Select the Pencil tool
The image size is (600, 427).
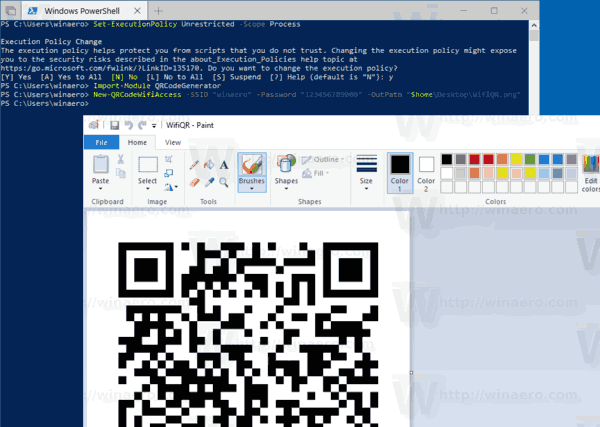coord(194,165)
